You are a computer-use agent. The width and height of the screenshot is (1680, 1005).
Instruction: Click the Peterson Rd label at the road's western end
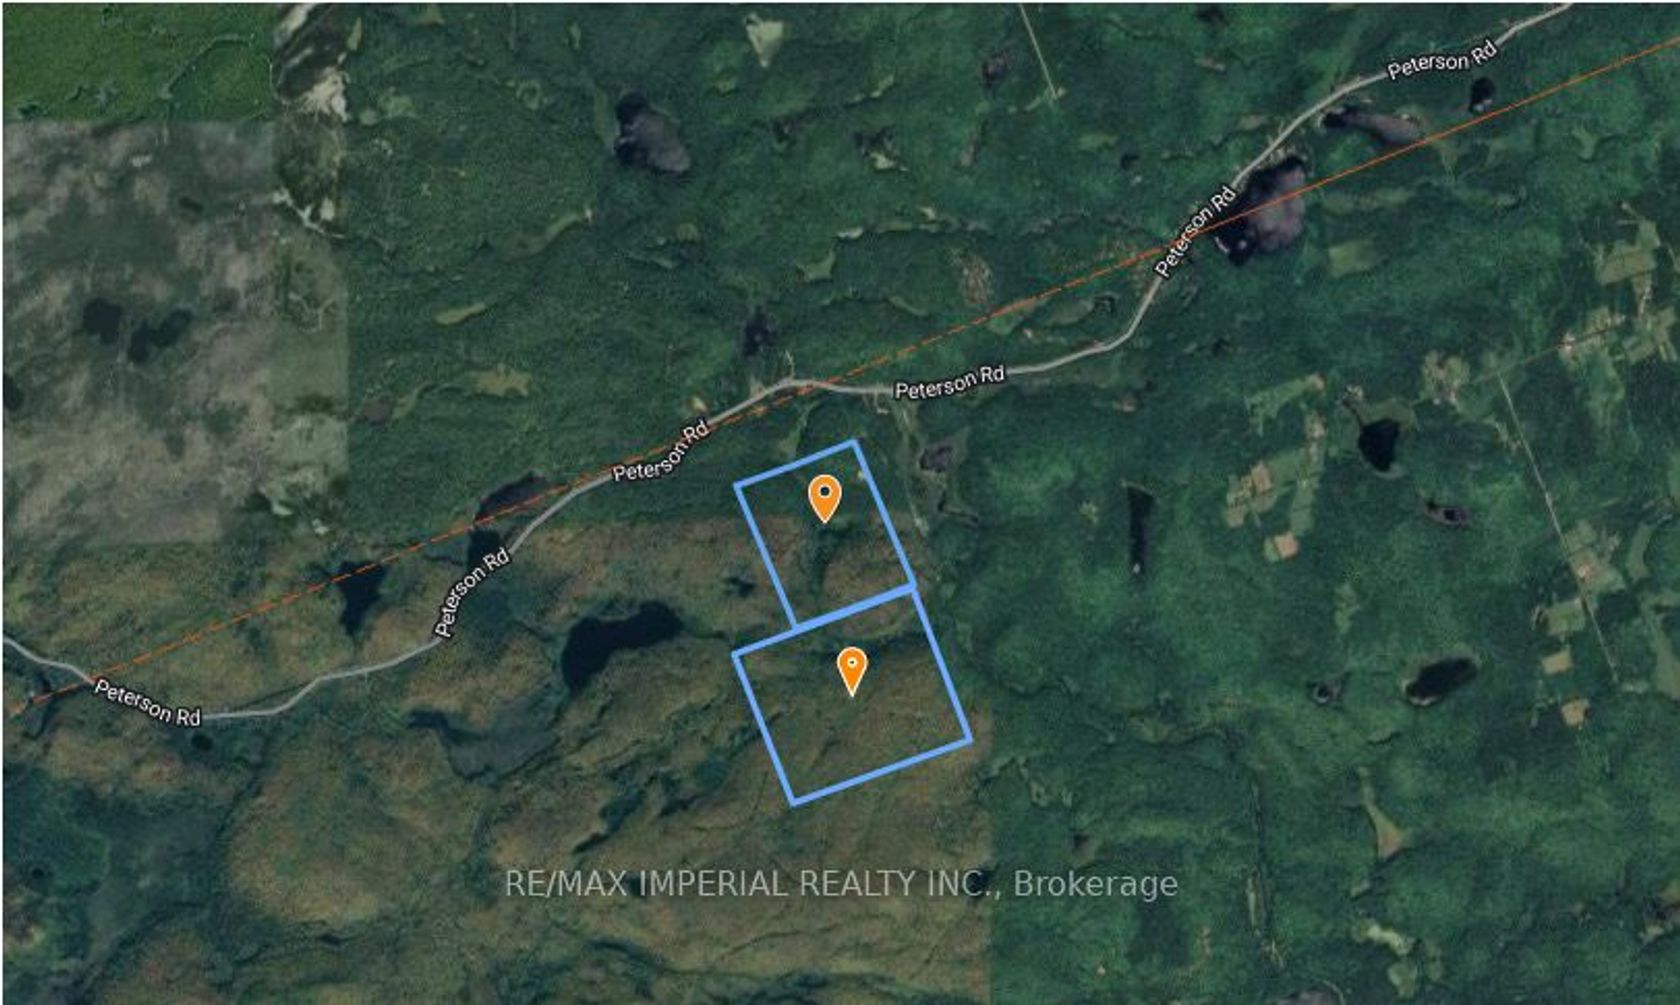[148, 702]
